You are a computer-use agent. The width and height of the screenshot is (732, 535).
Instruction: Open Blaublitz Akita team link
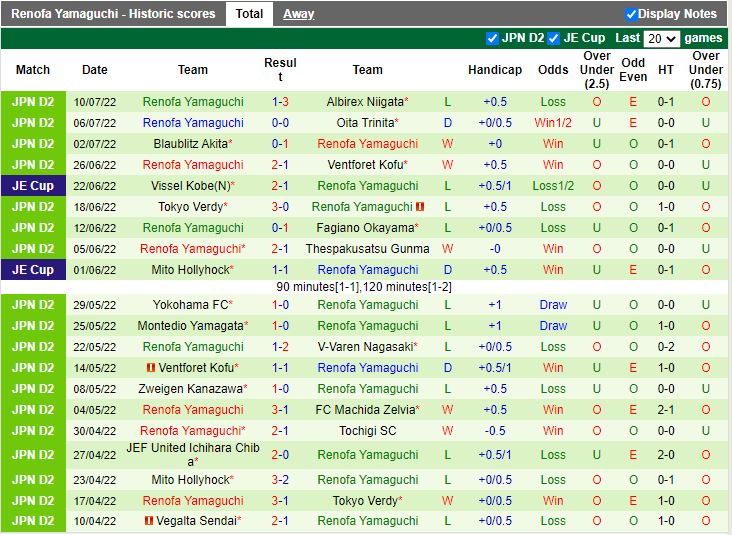tap(190, 144)
